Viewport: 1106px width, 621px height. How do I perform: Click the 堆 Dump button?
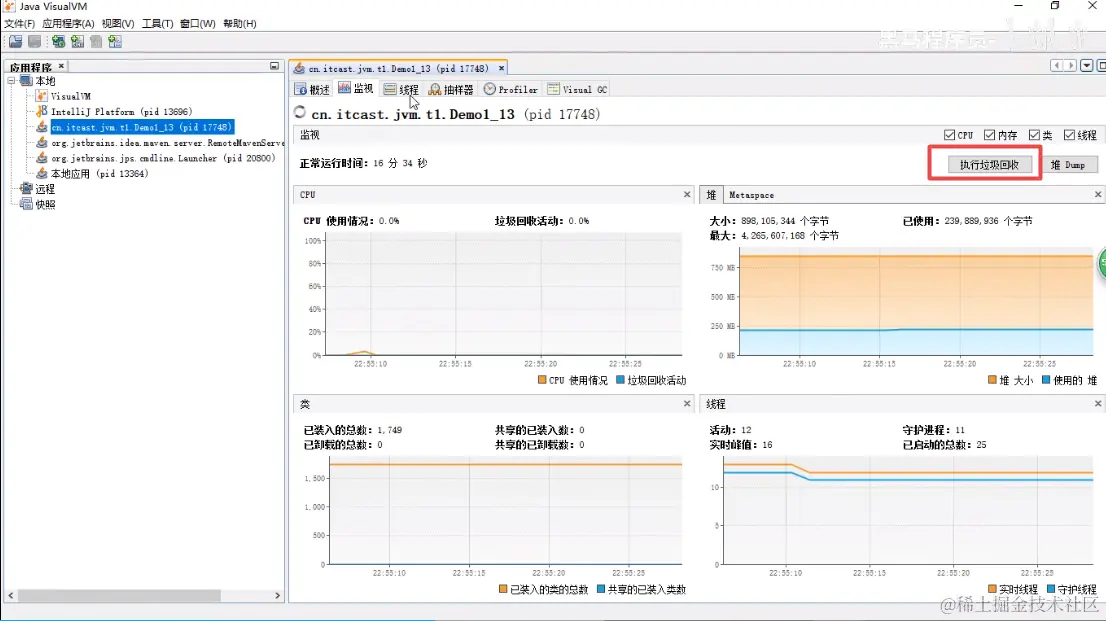tap(1068, 164)
